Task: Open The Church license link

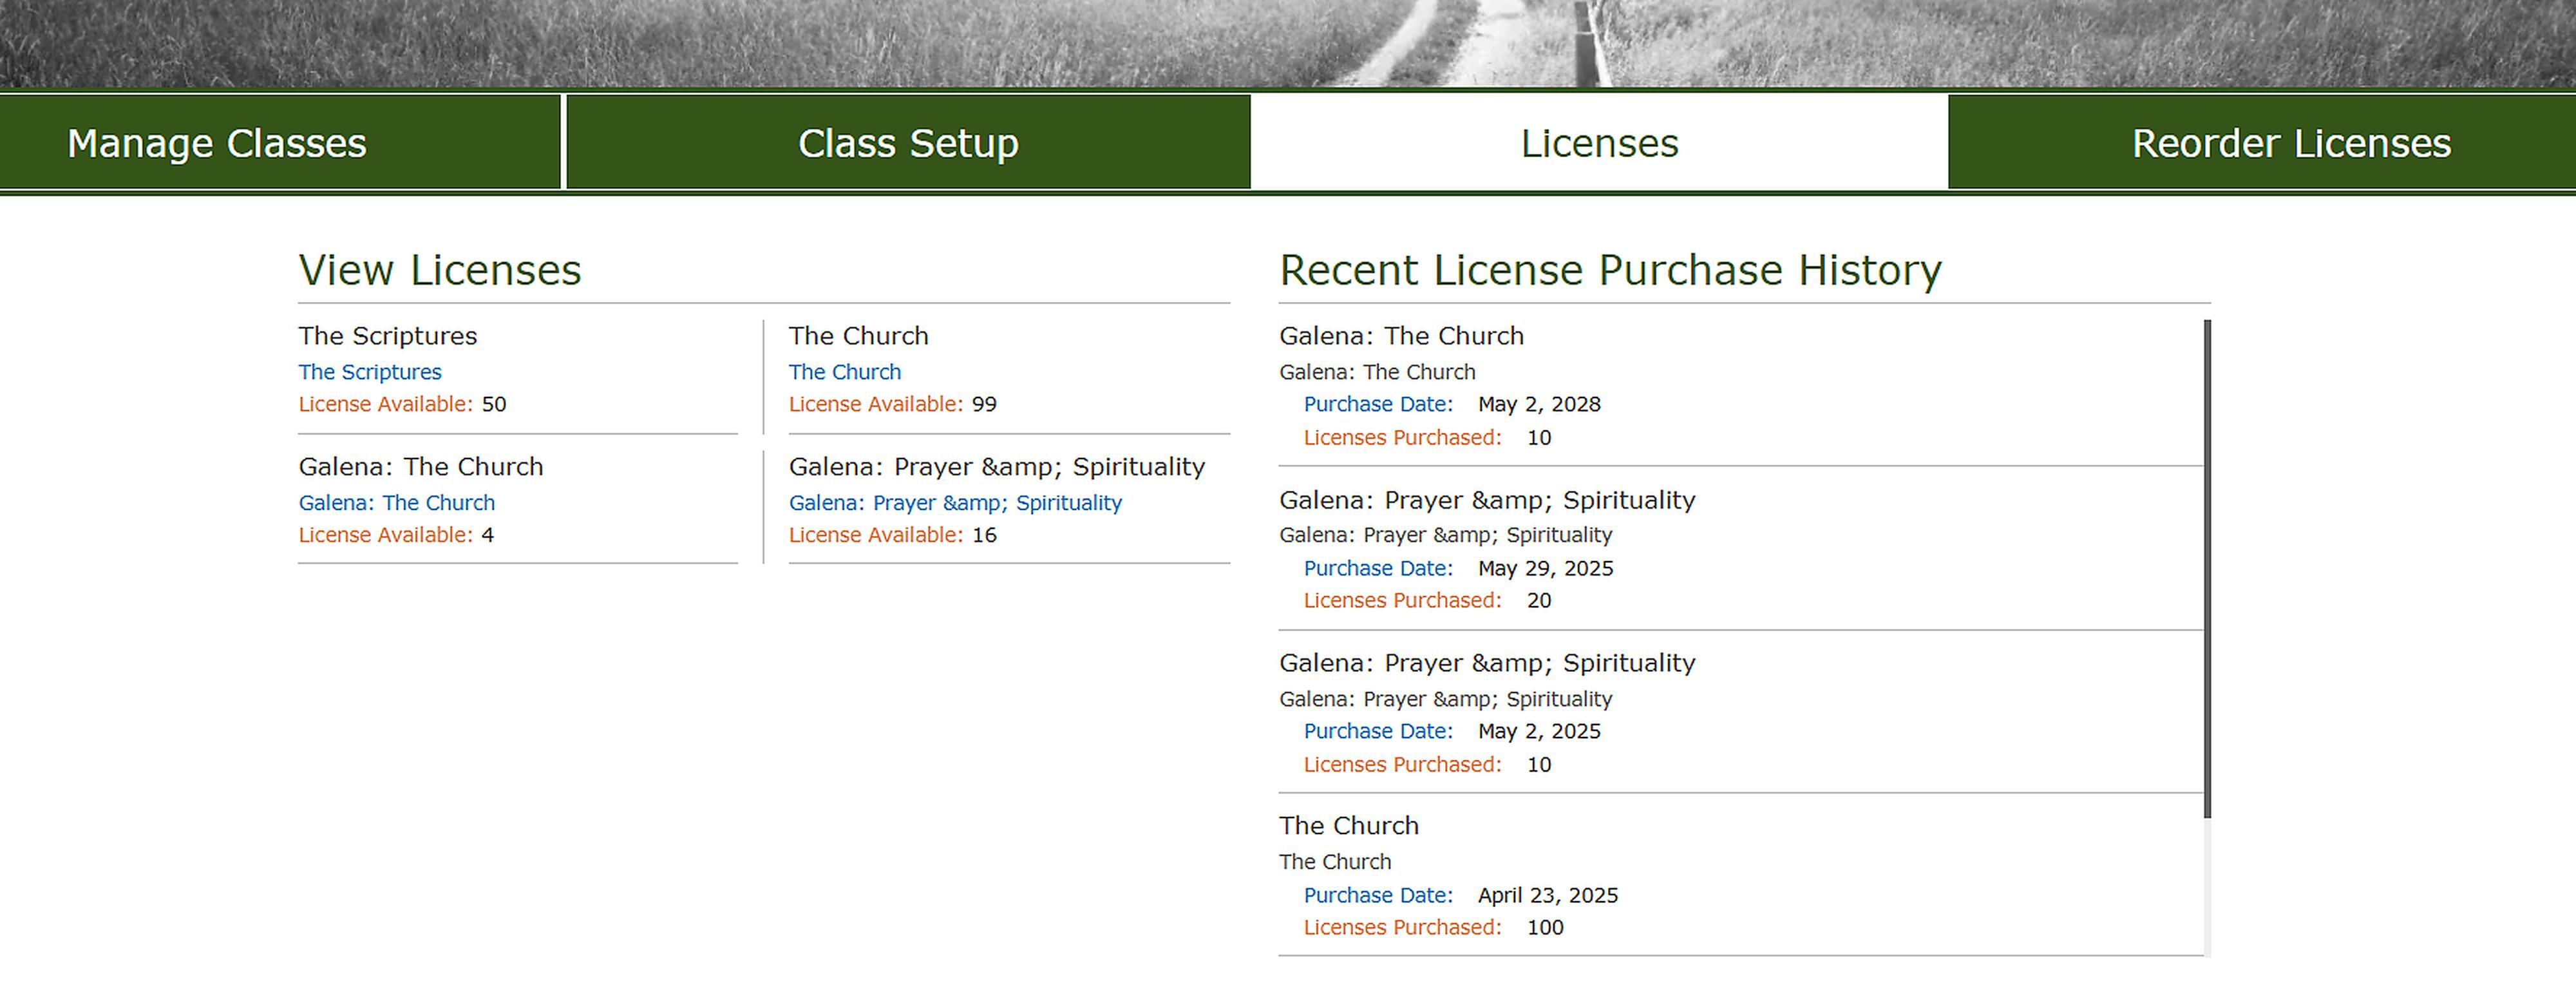Action: point(845,371)
